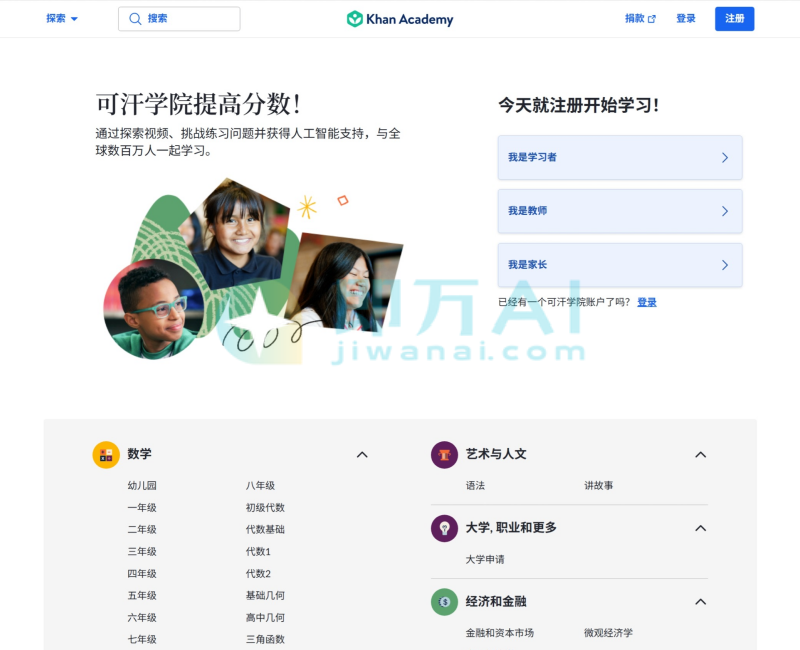The height and width of the screenshot is (650, 800).
Task: Select the 我是教师 option panel
Action: (620, 211)
